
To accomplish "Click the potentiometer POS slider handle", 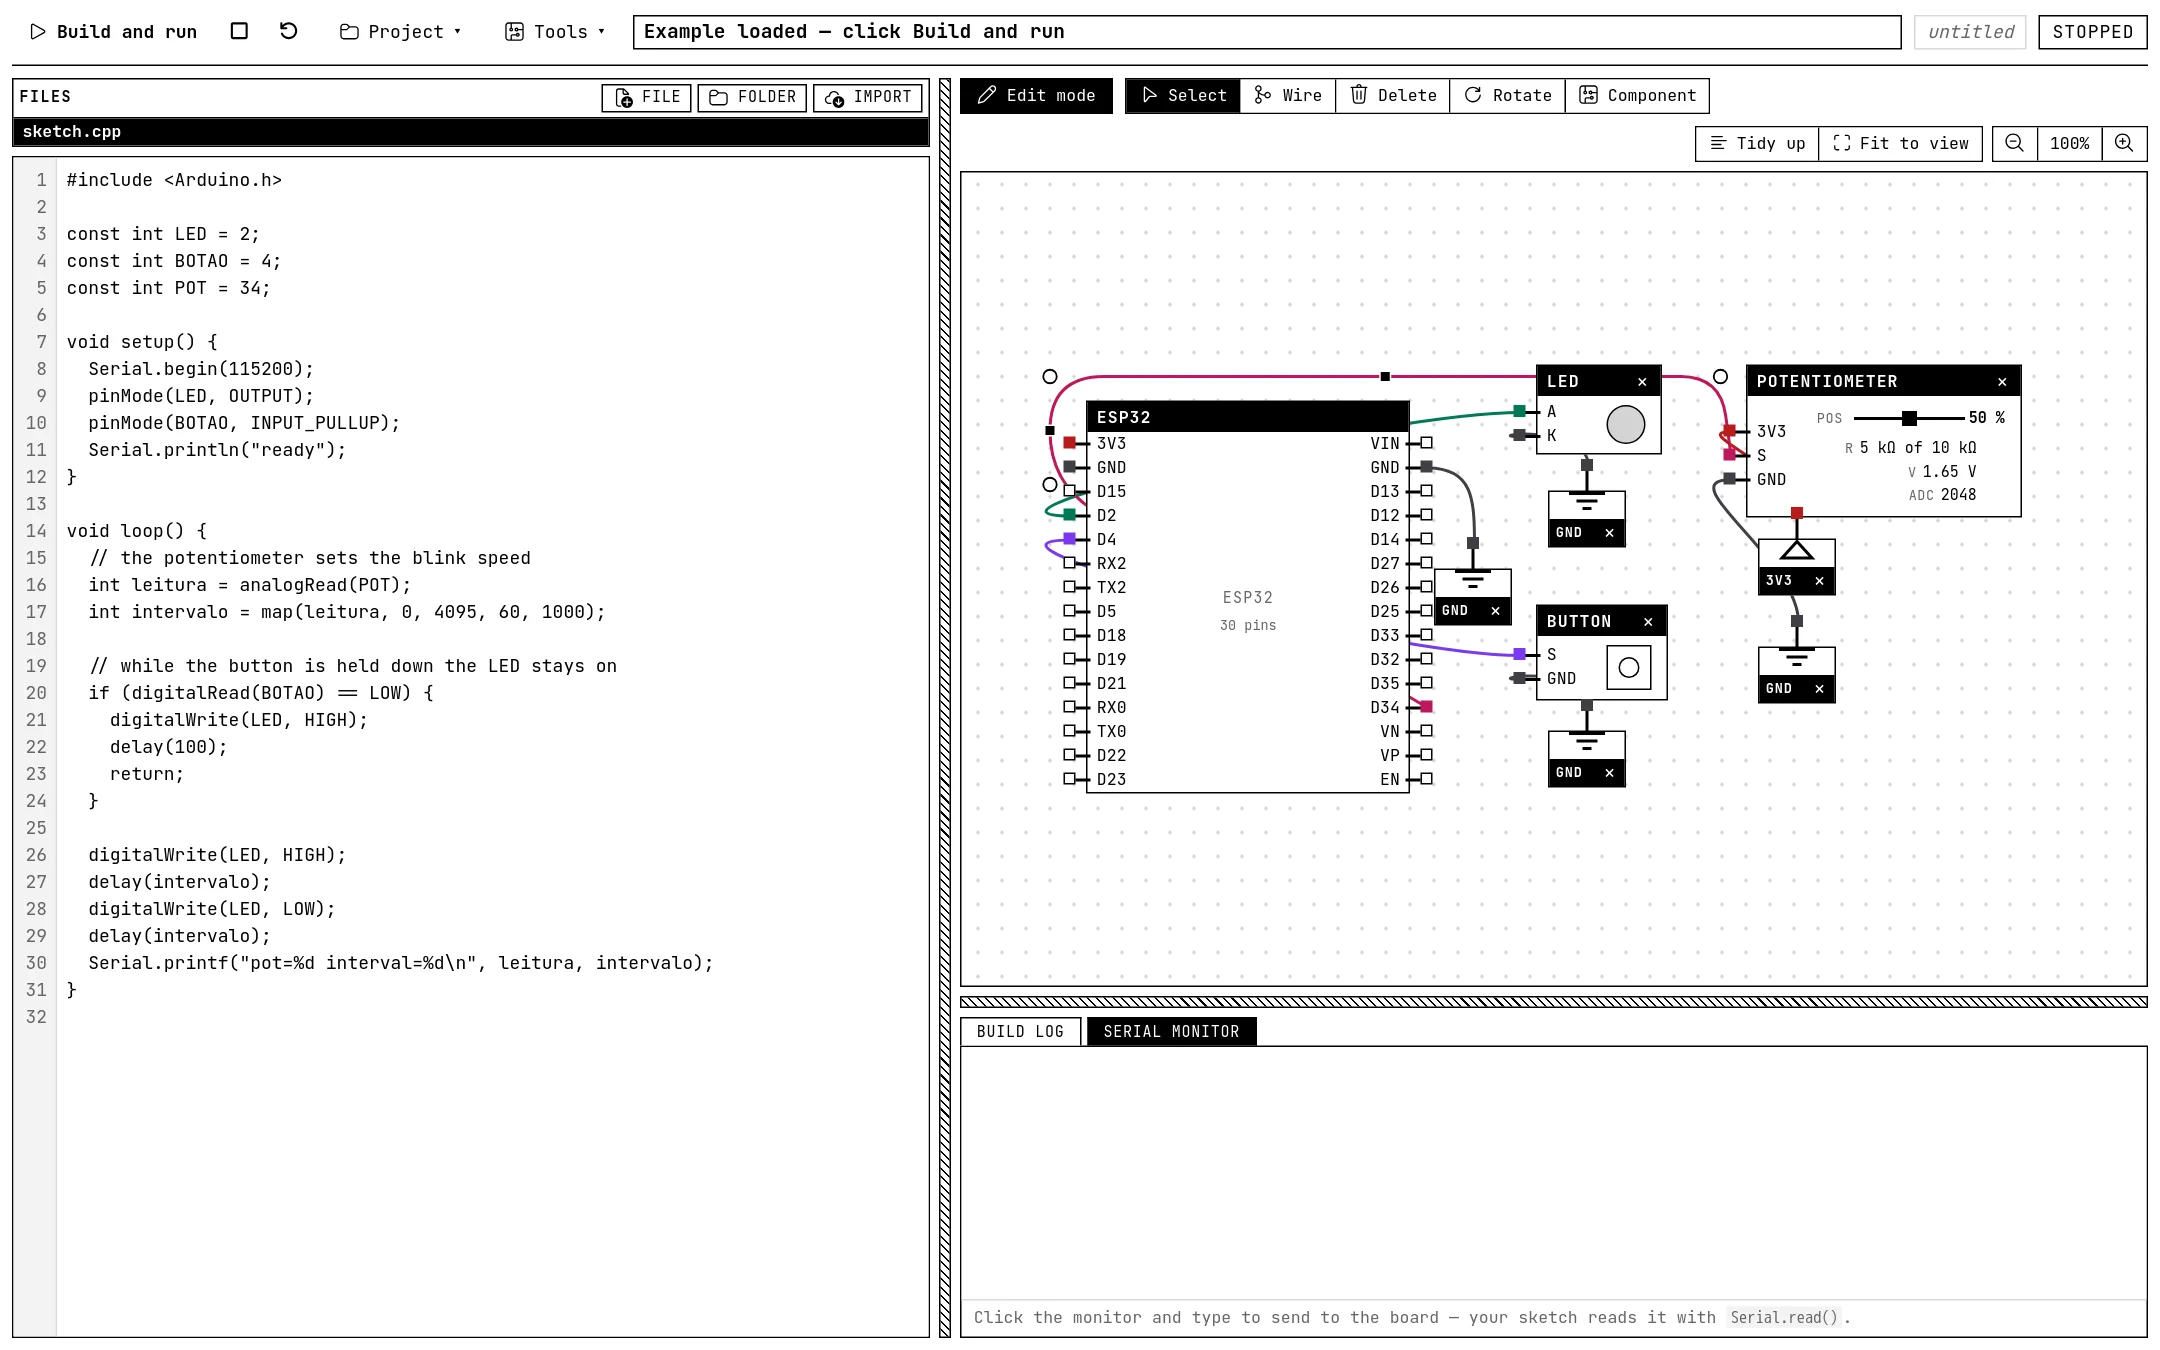I will [1909, 418].
